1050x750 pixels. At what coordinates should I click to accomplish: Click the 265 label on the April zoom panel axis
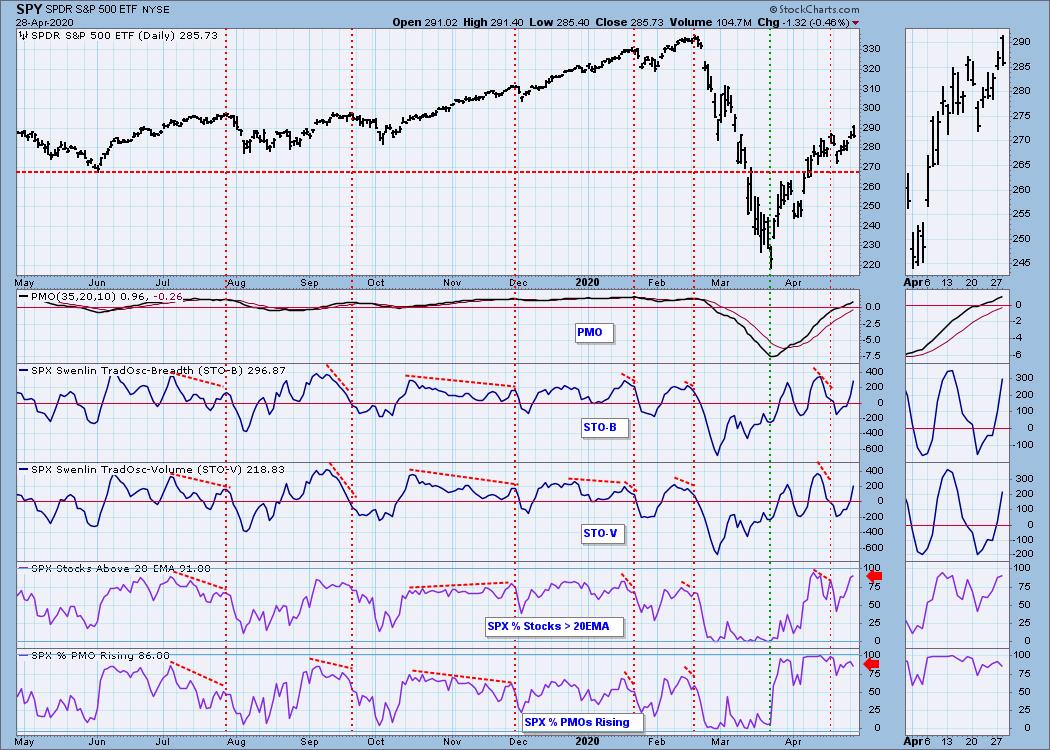[1022, 165]
